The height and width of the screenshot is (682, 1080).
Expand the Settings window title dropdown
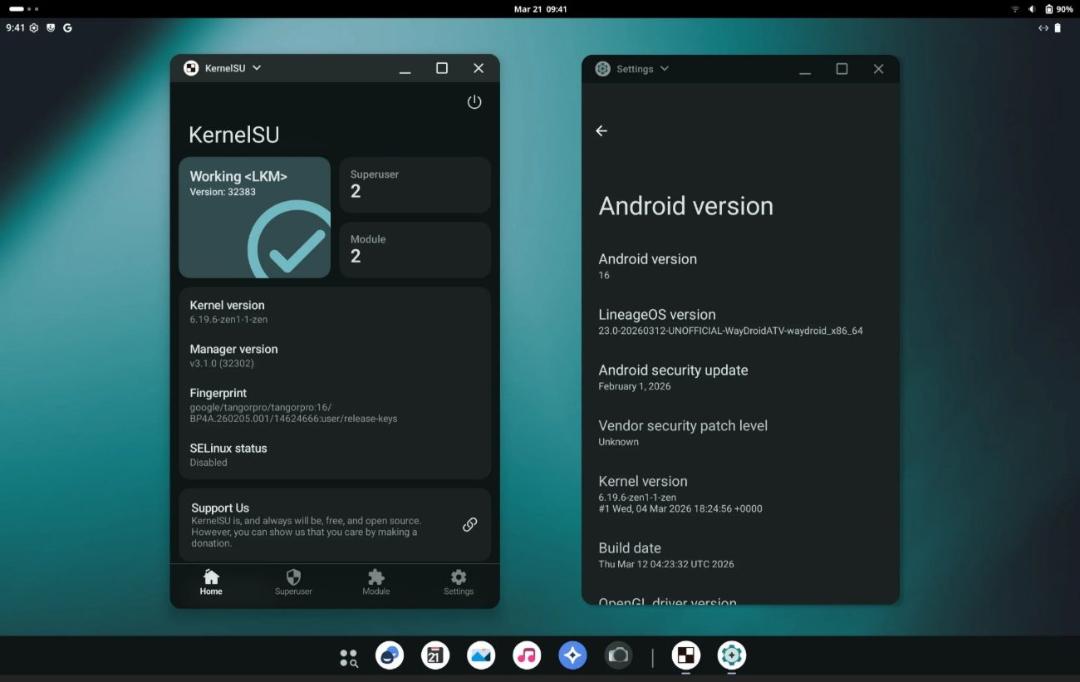pyautogui.click(x=664, y=69)
